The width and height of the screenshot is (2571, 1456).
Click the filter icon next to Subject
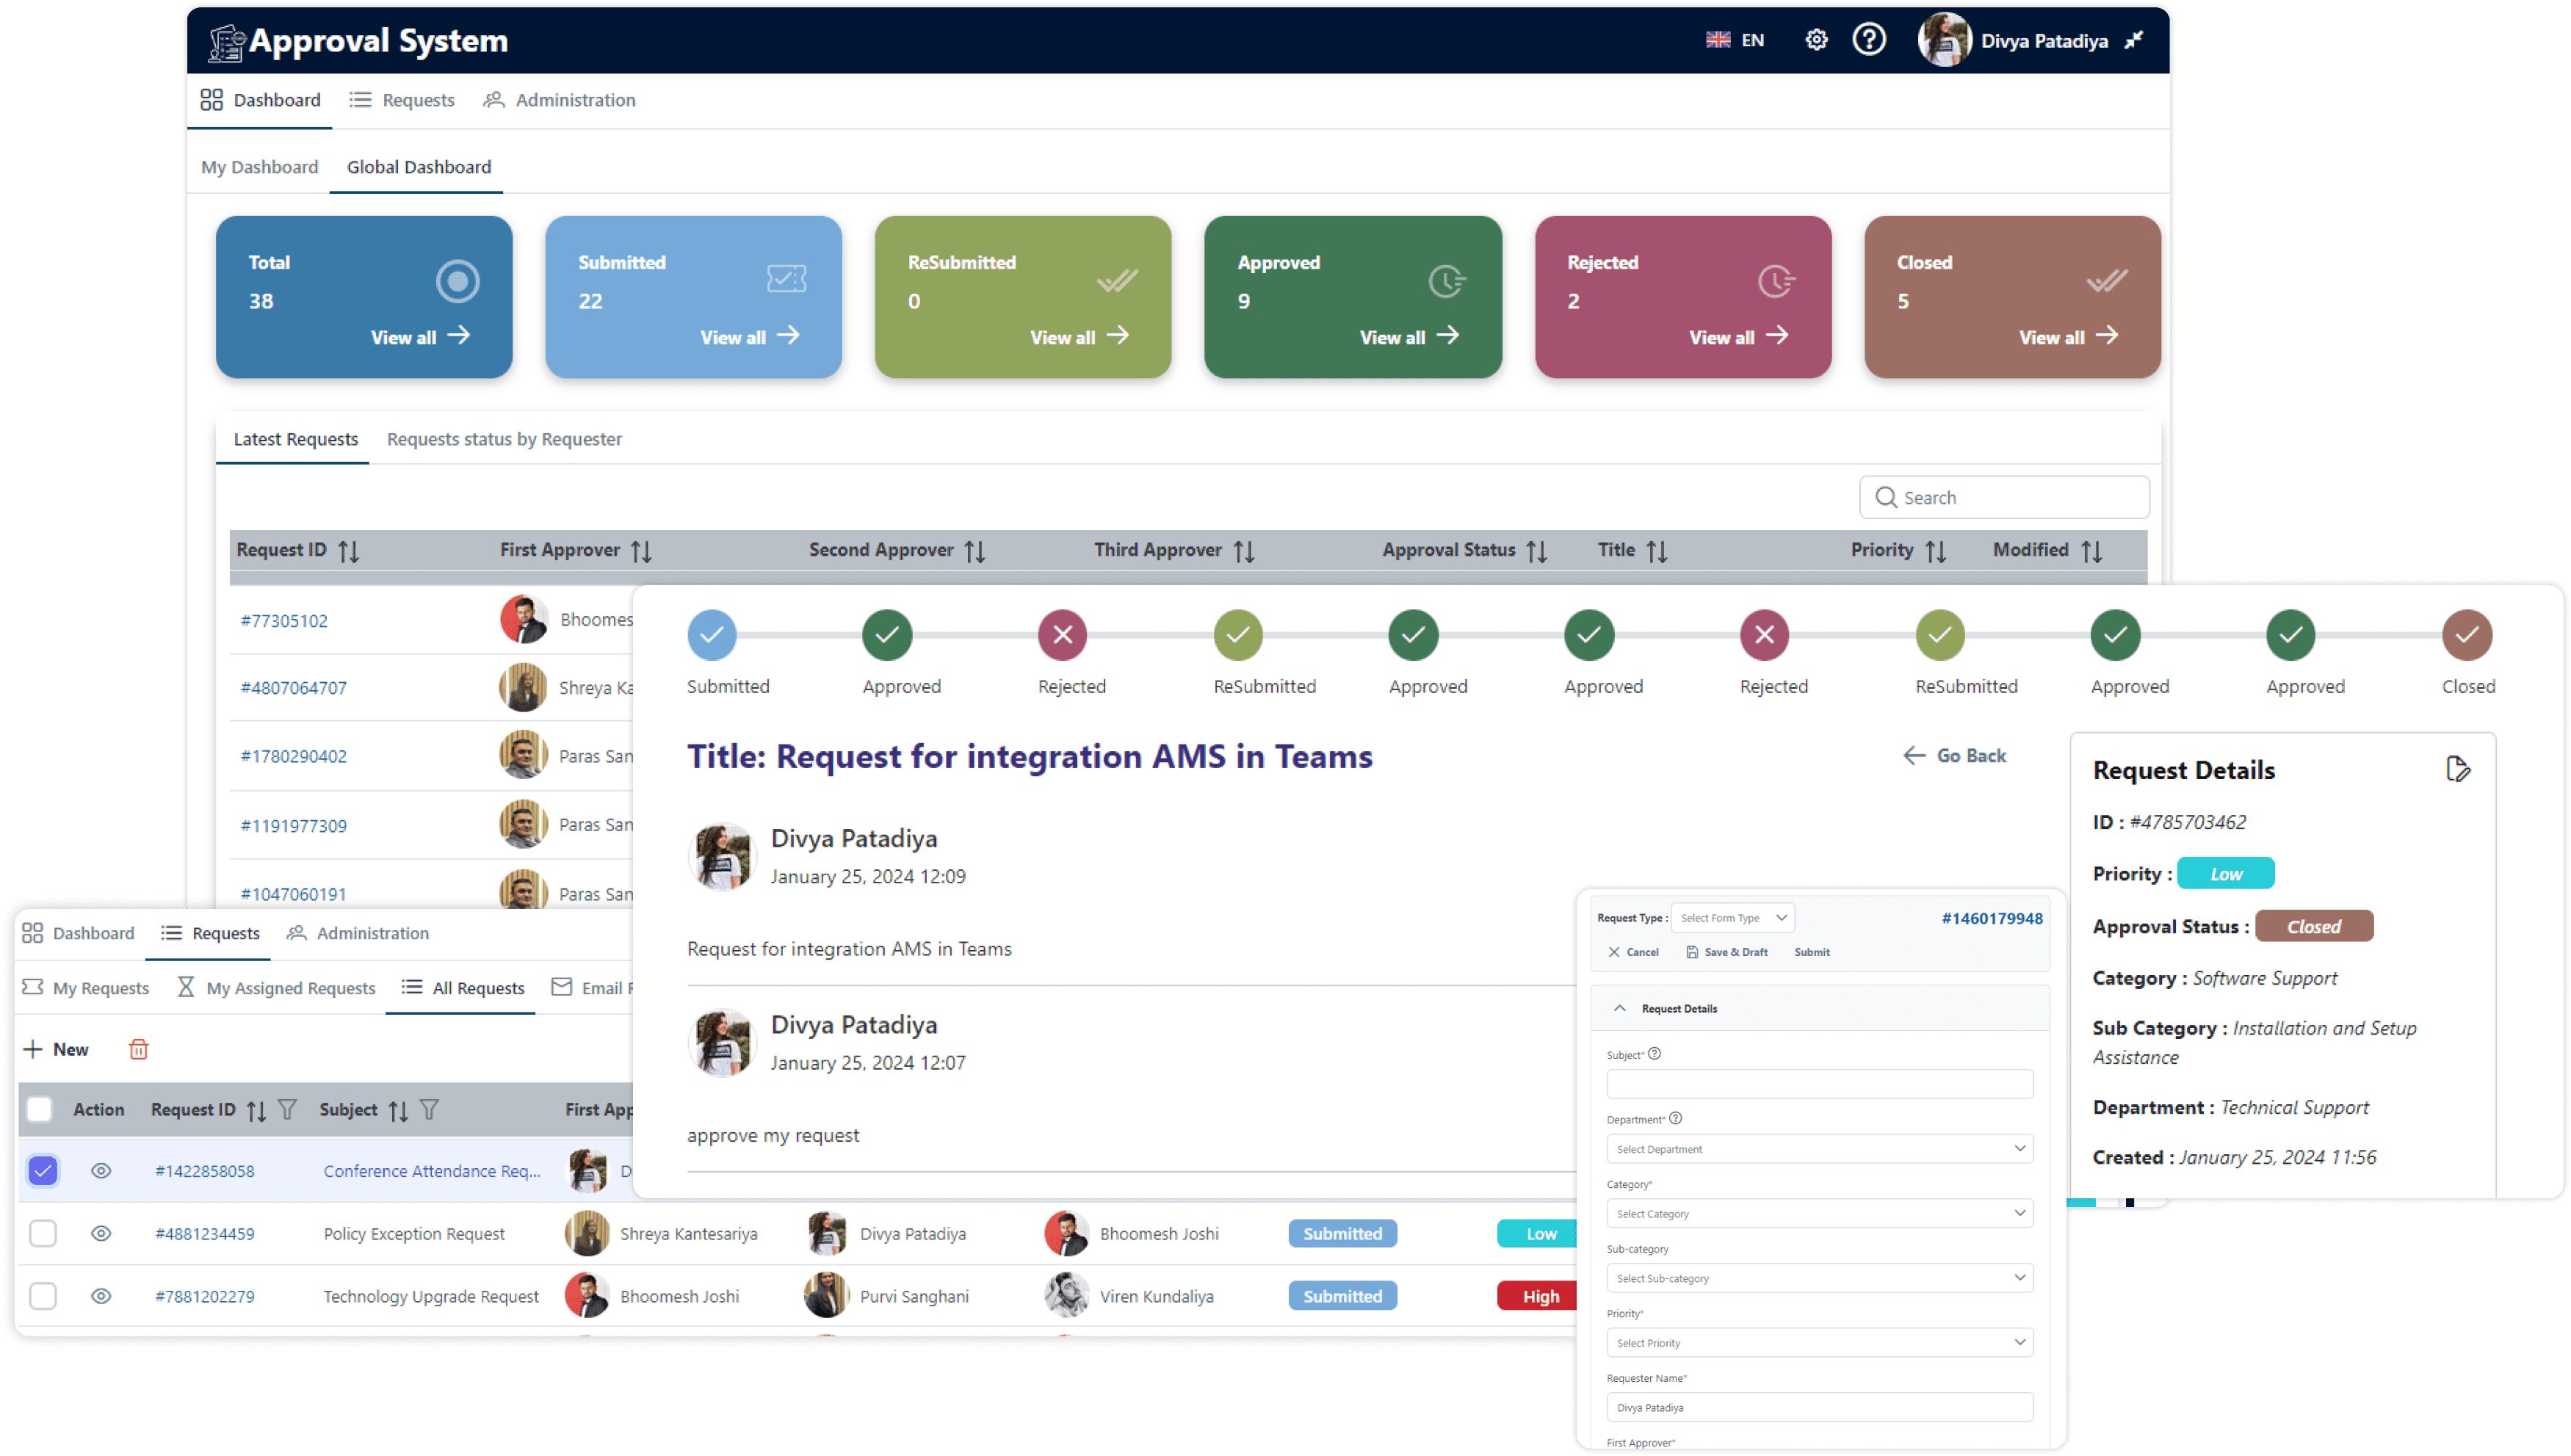click(x=430, y=1109)
